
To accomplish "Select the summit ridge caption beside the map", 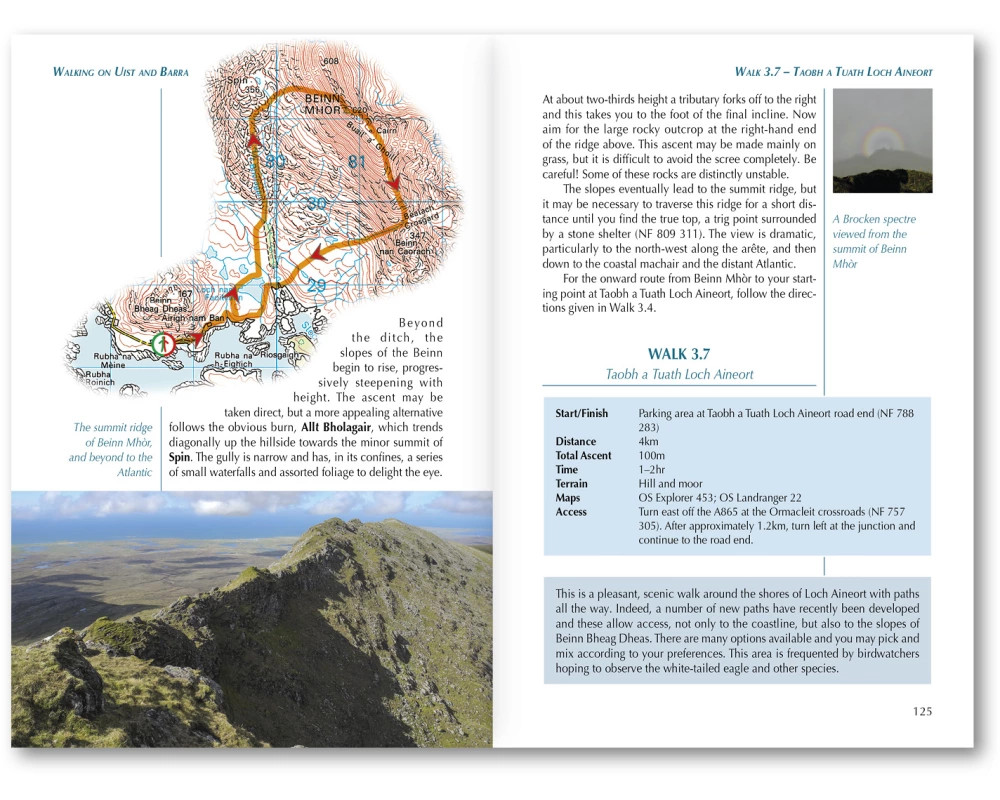I will (111, 450).
